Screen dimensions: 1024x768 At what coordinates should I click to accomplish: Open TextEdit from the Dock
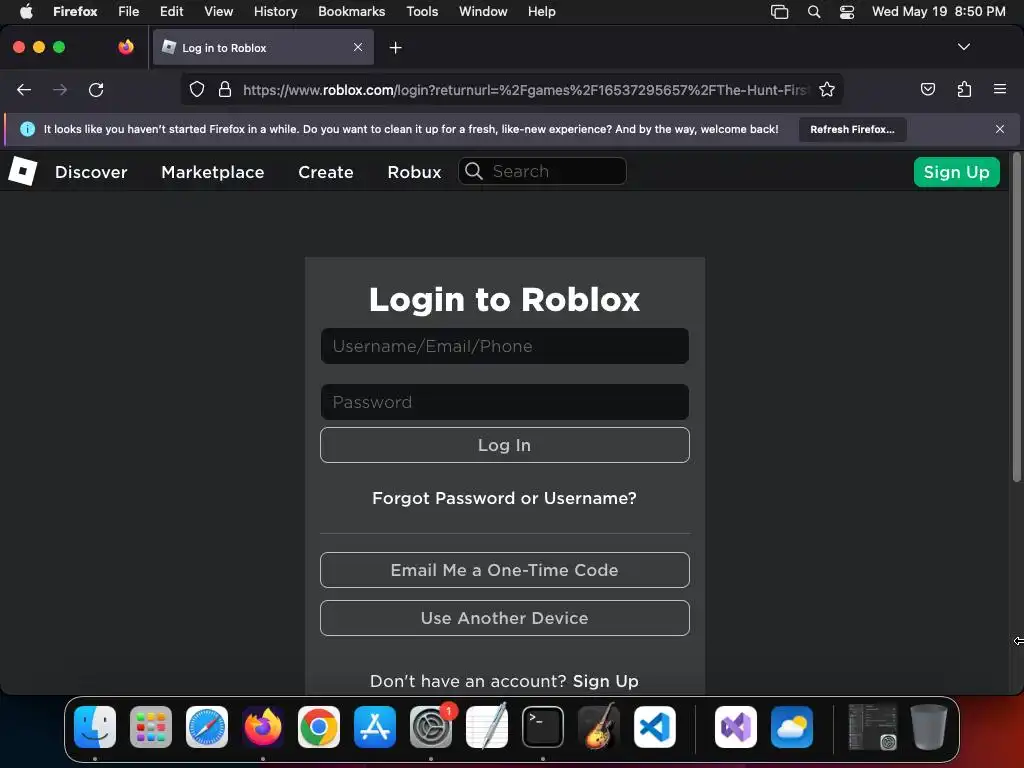tap(487, 727)
